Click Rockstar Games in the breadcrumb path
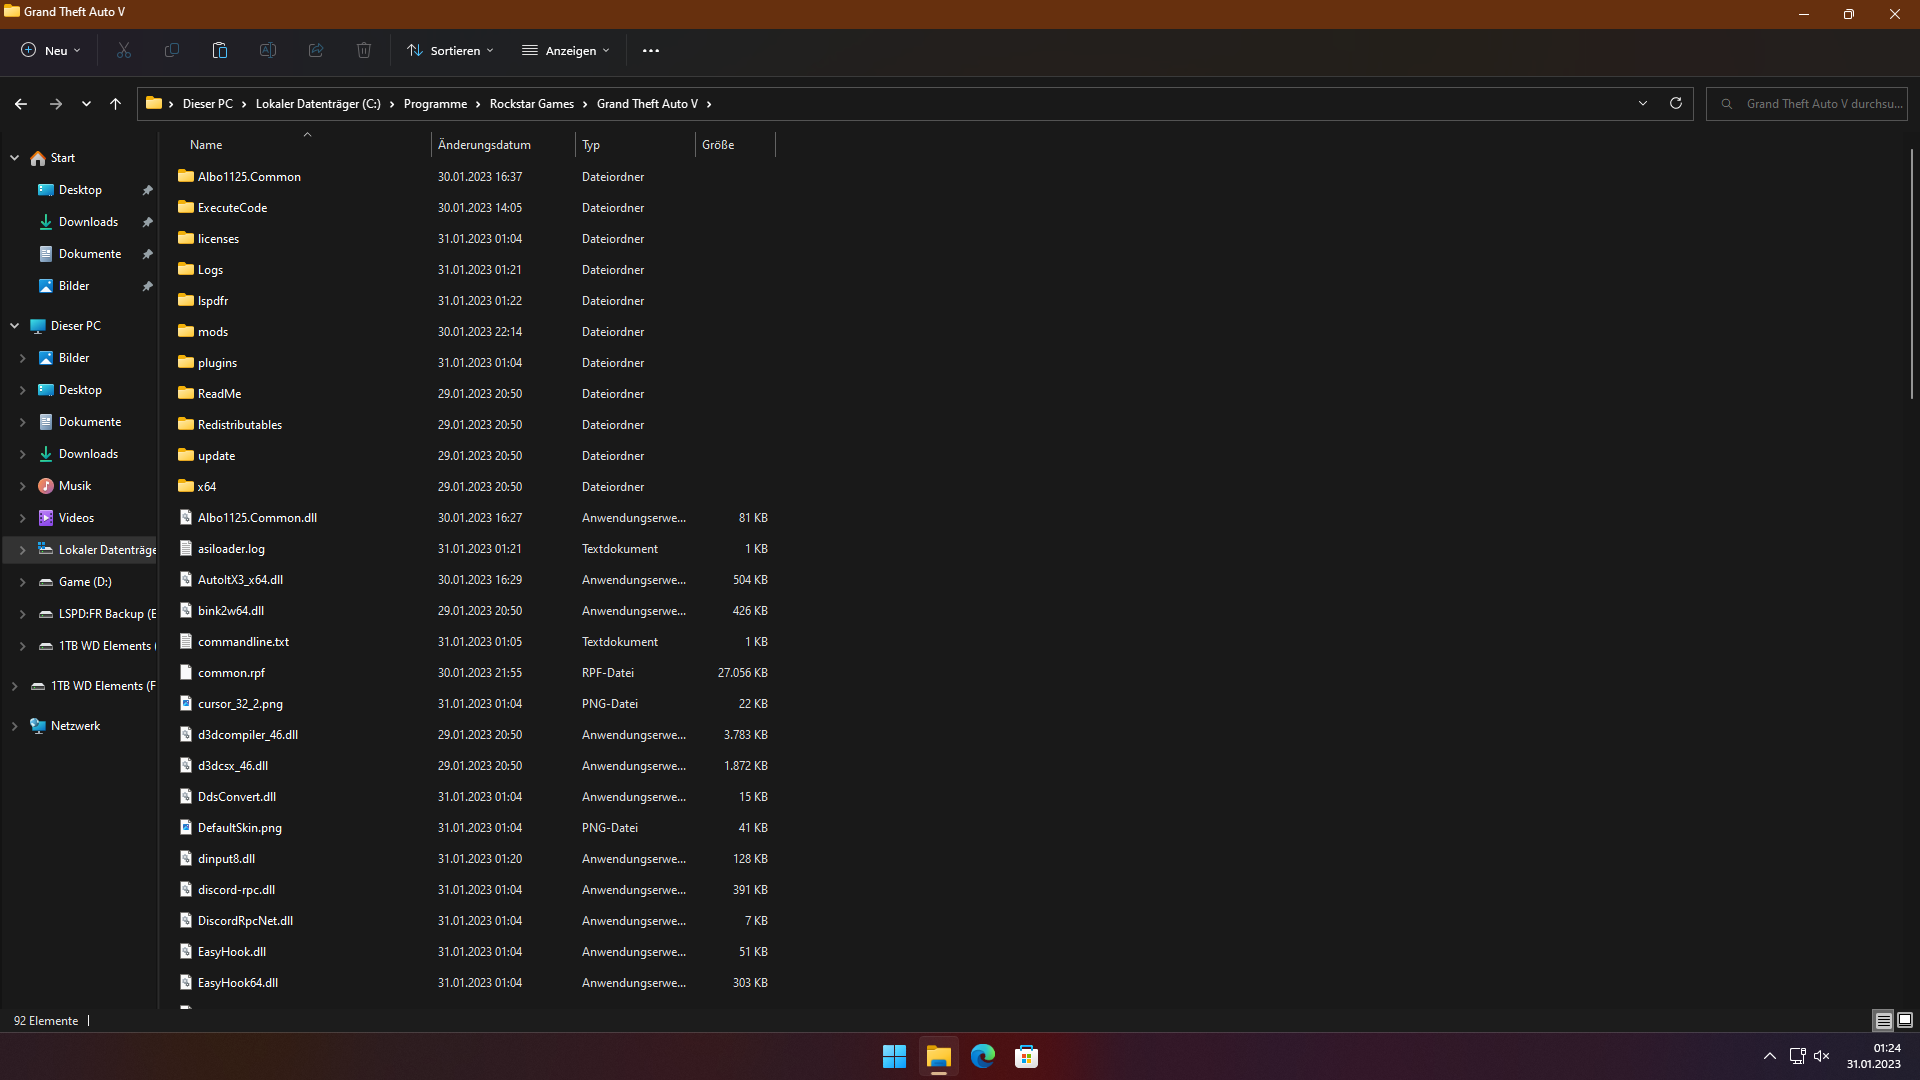Screen dimensions: 1920x1080 (x=531, y=104)
